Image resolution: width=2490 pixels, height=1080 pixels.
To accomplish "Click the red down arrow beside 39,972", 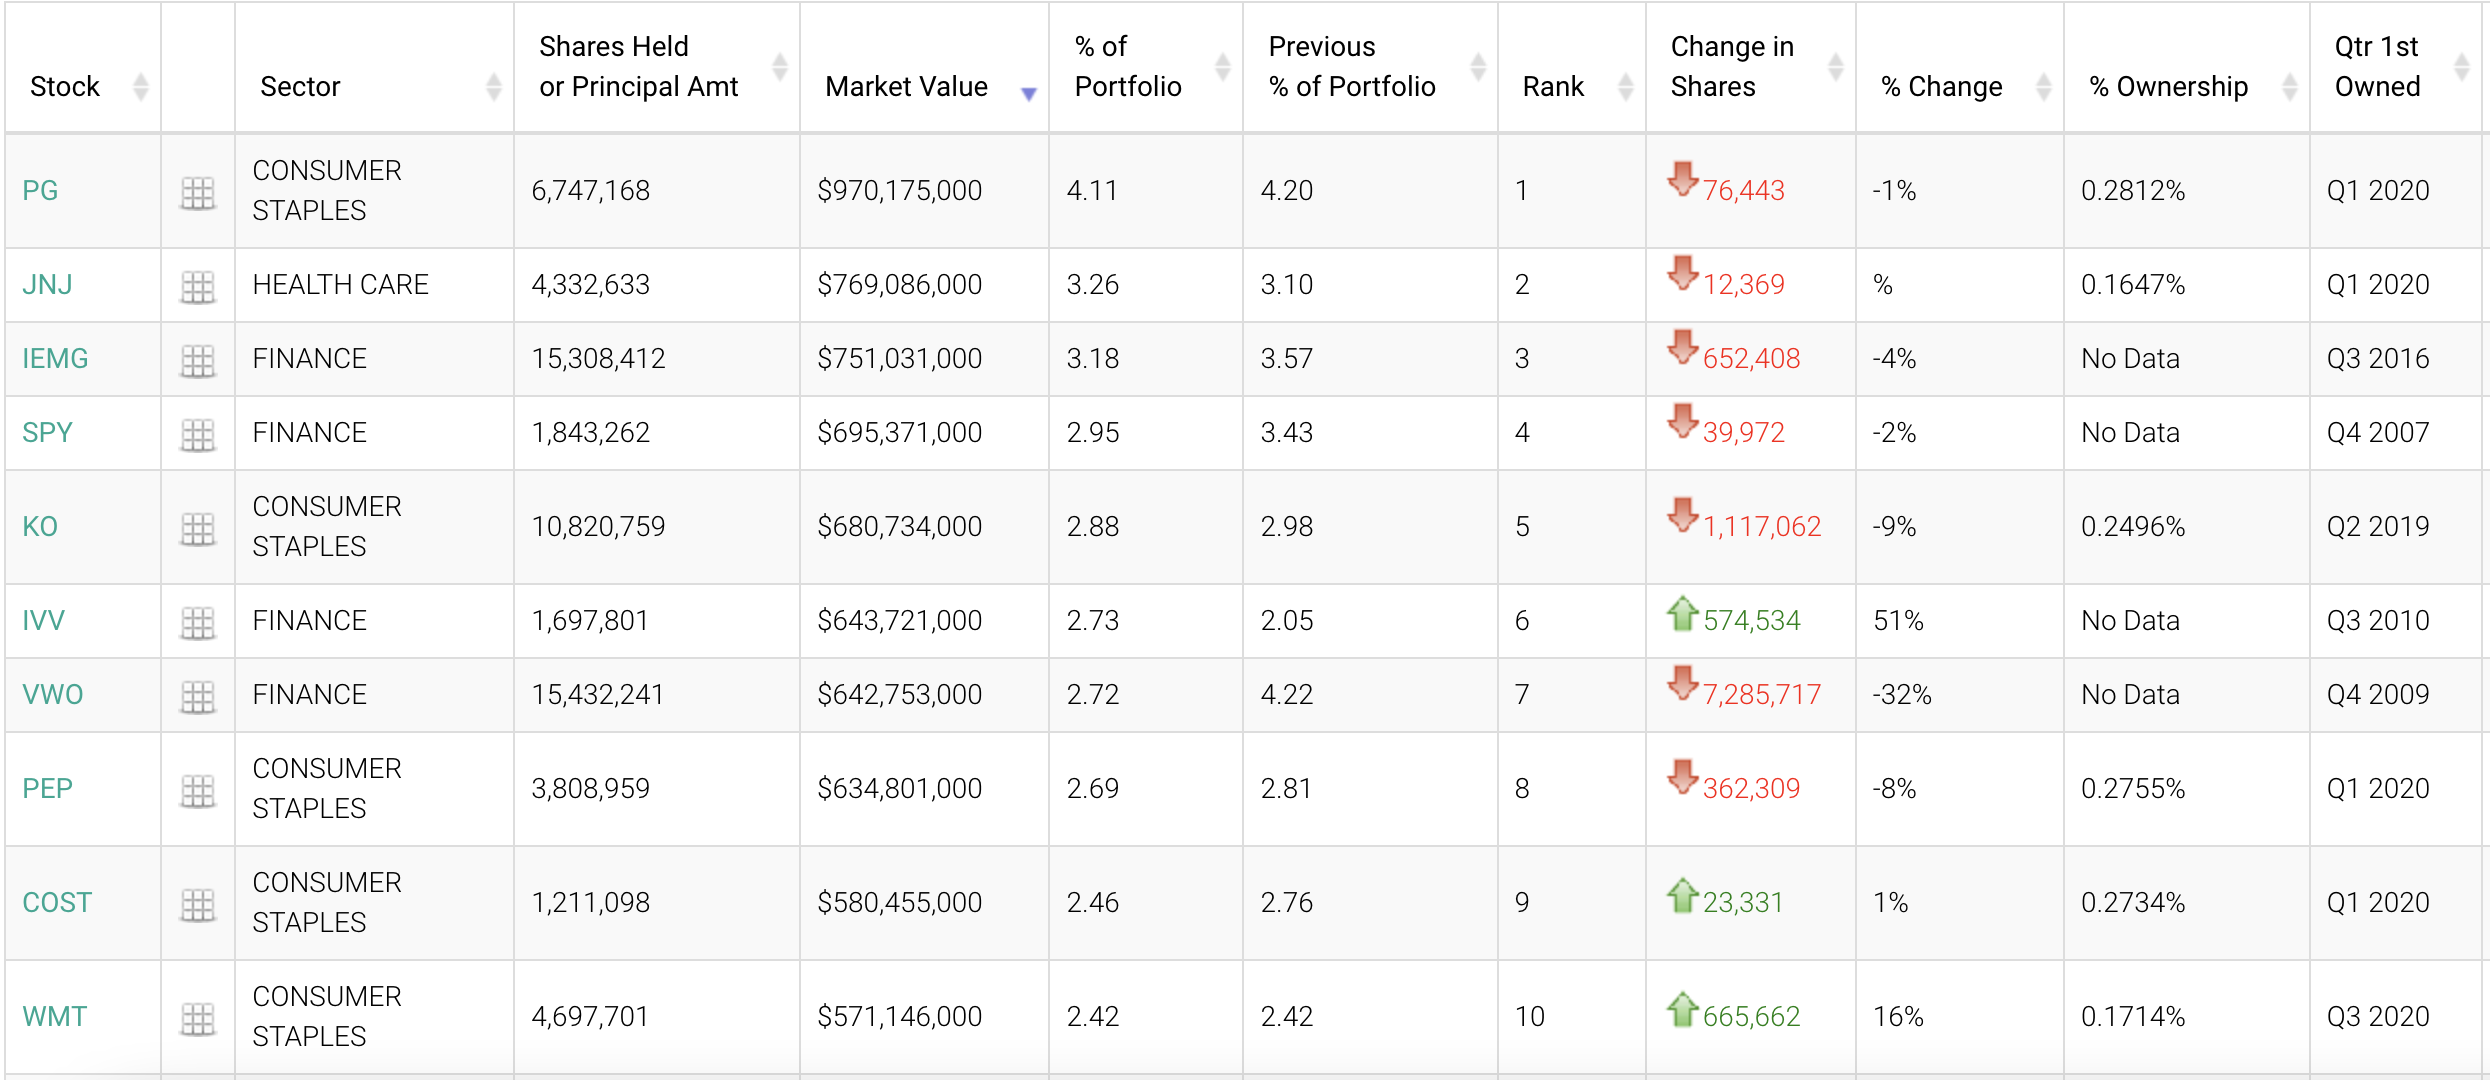I will pos(1683,421).
